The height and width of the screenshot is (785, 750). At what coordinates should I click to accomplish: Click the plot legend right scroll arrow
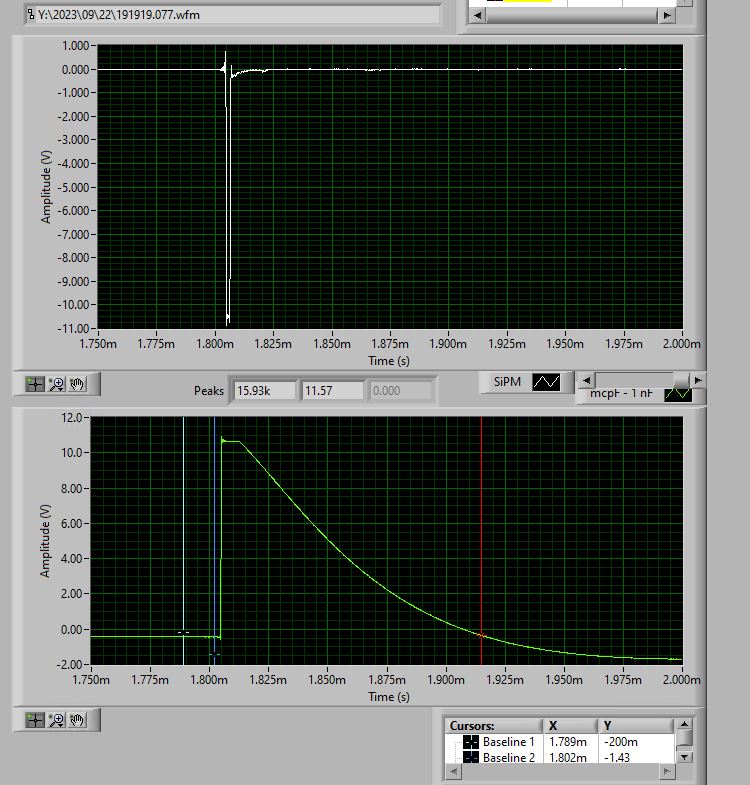click(x=698, y=380)
